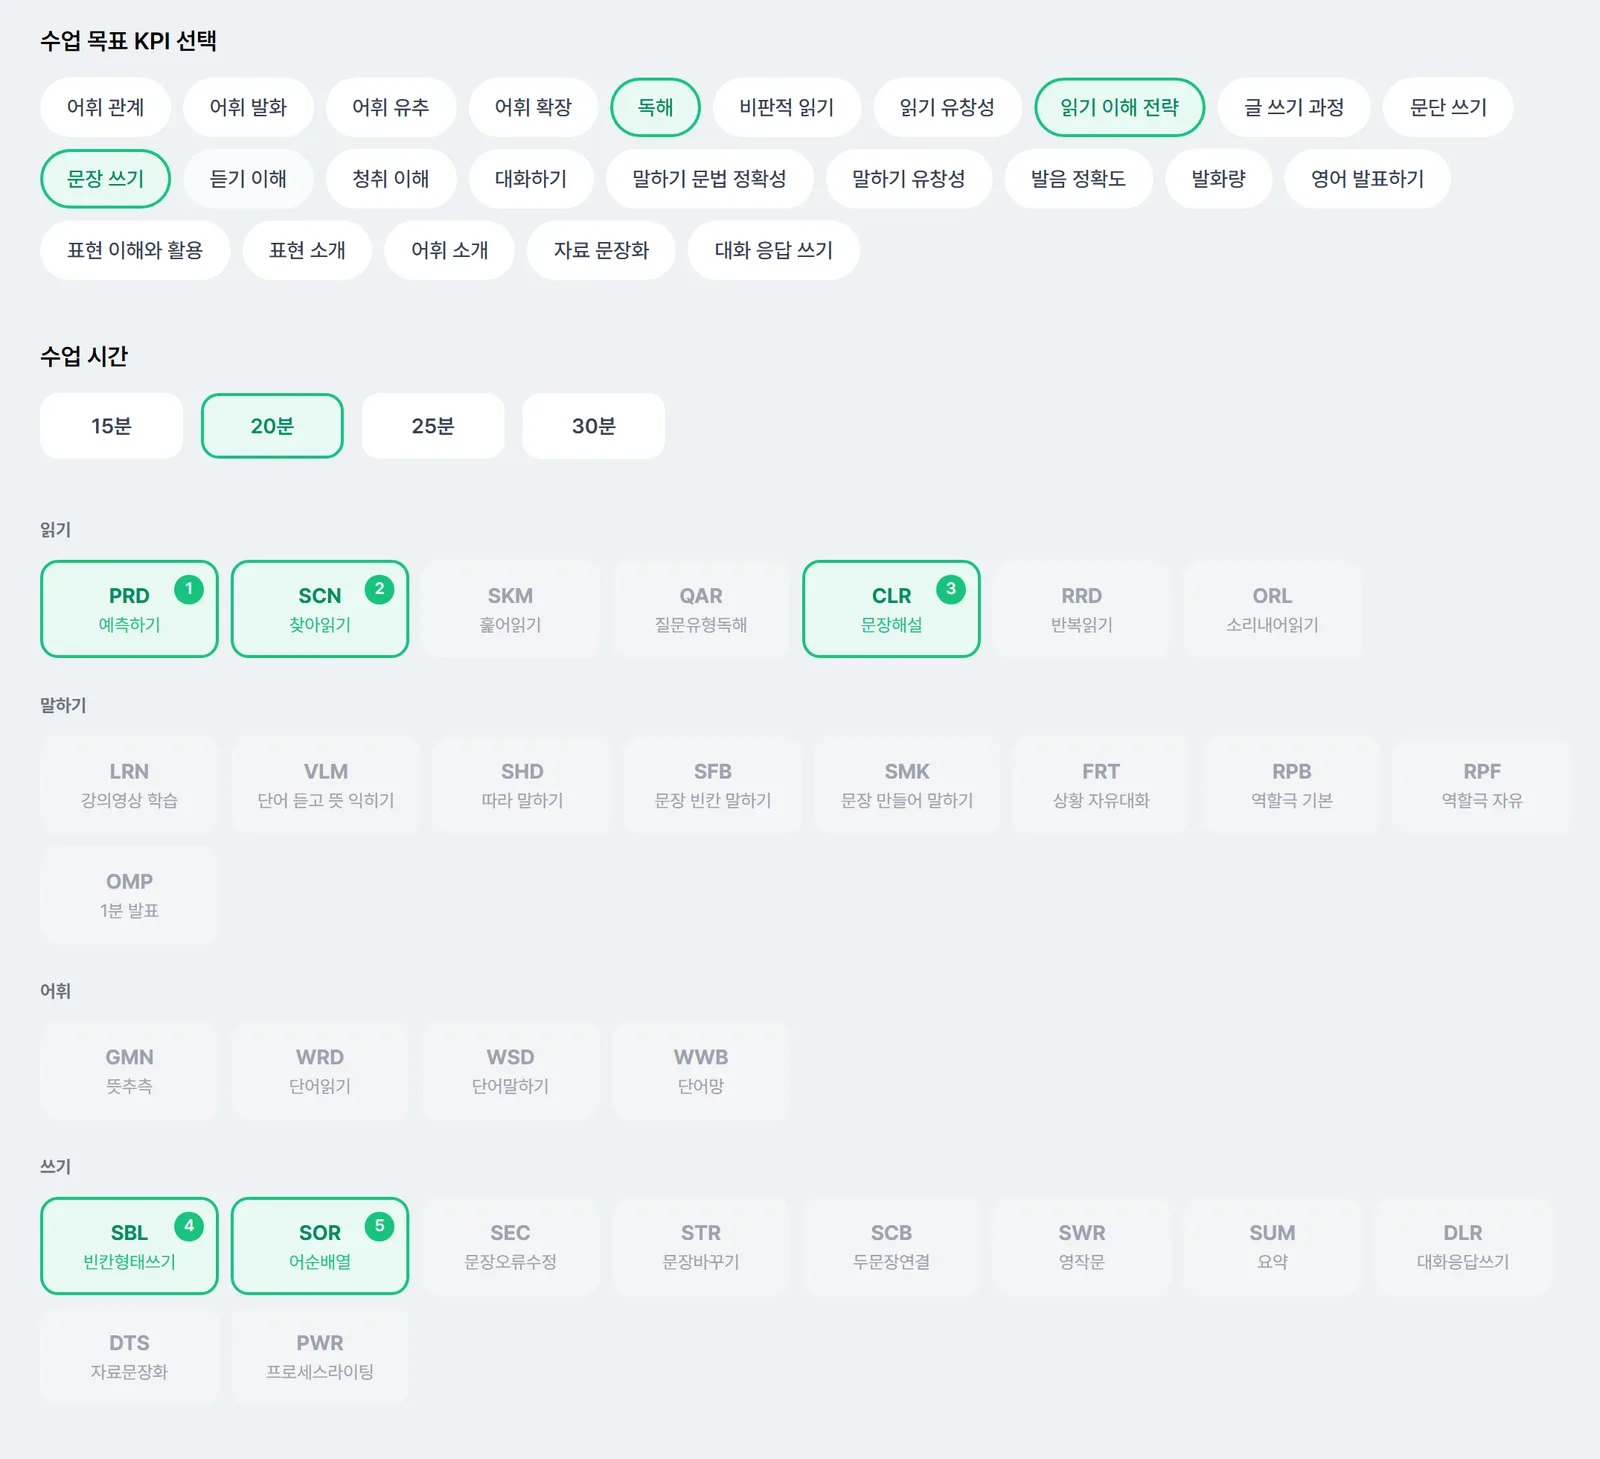Add the SEC 문장오류수정 activity
Viewport: 1600px width, 1459px height.
(x=510, y=1246)
